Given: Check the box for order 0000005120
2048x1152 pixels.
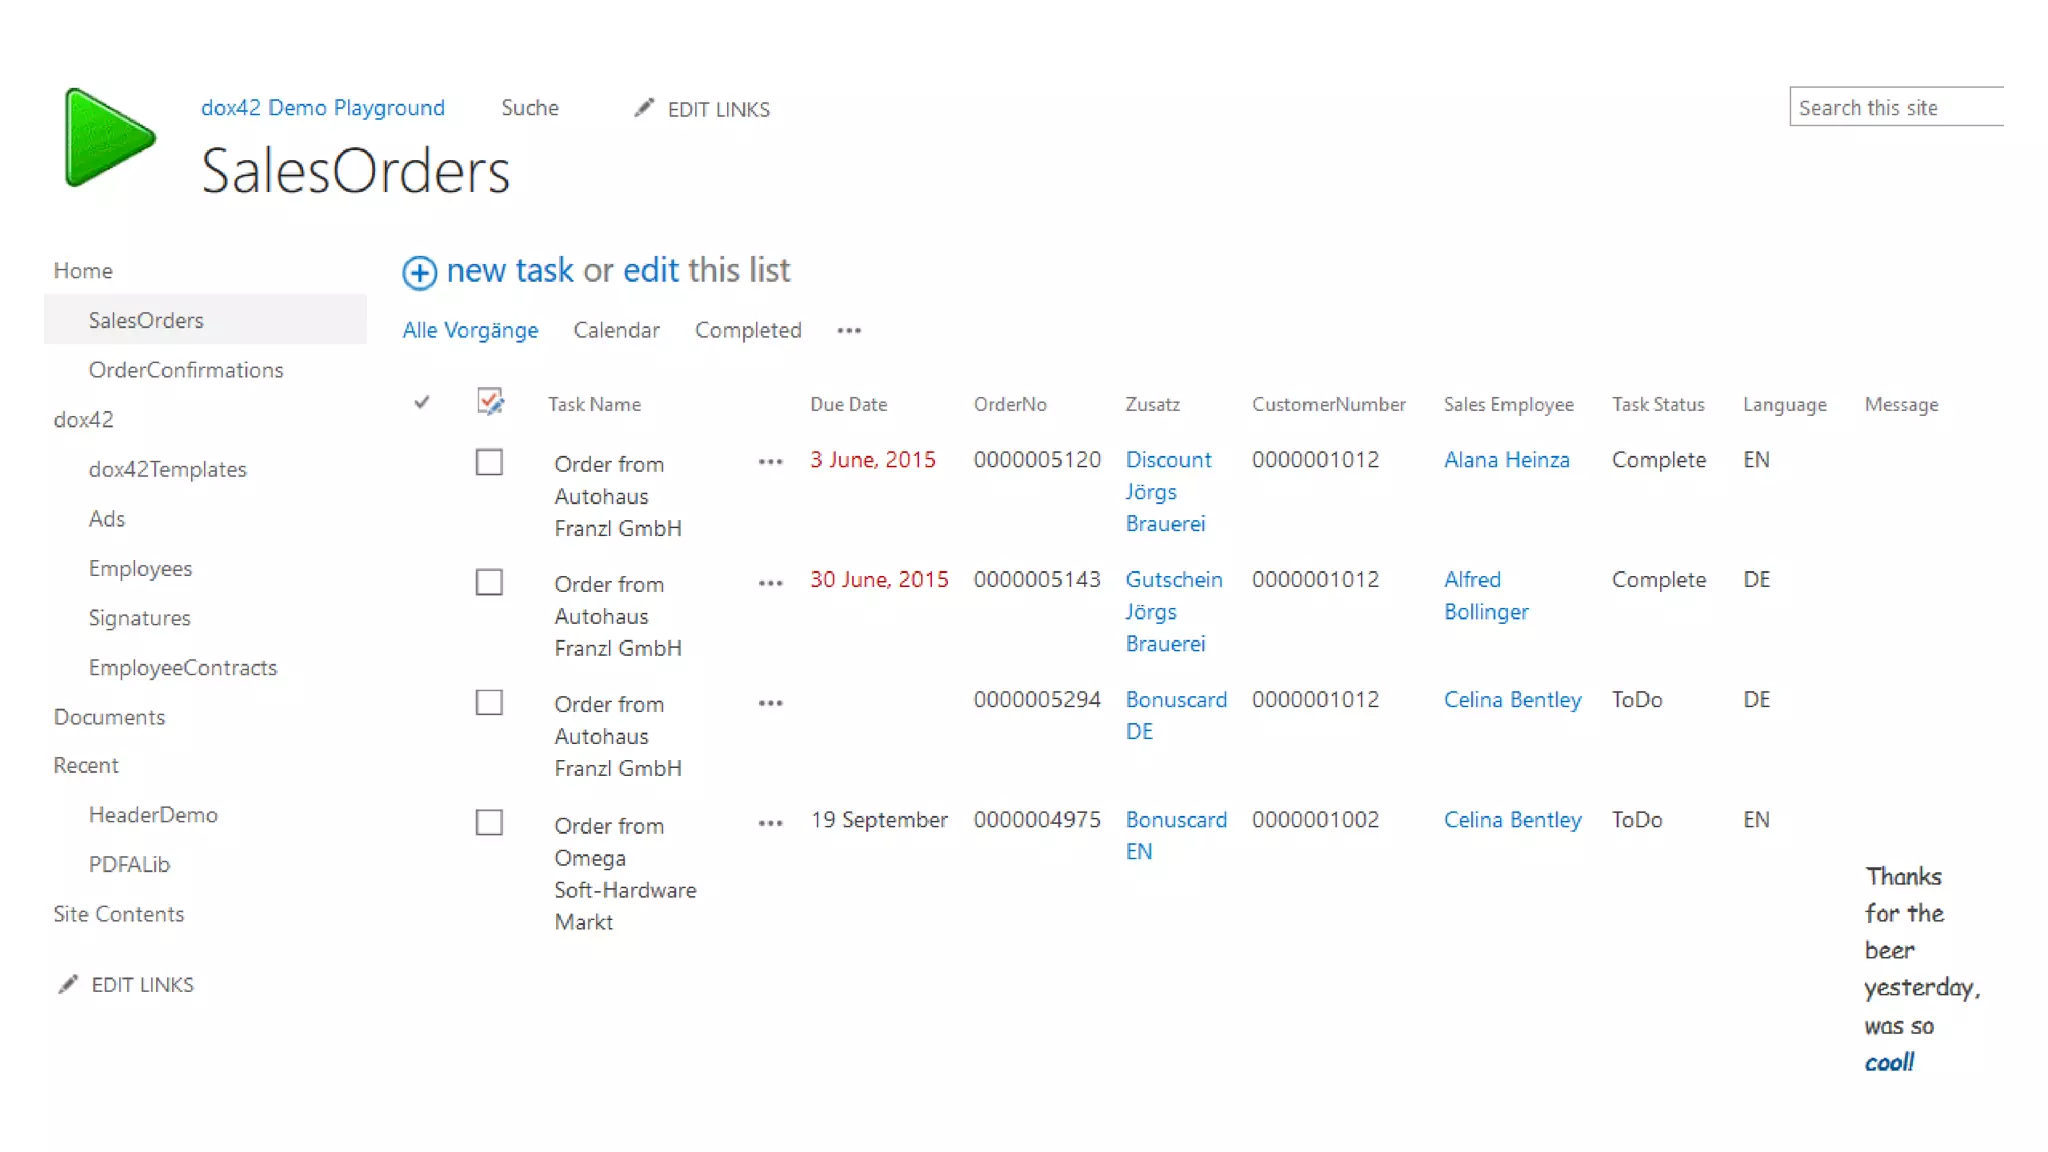Looking at the screenshot, I should 489,462.
